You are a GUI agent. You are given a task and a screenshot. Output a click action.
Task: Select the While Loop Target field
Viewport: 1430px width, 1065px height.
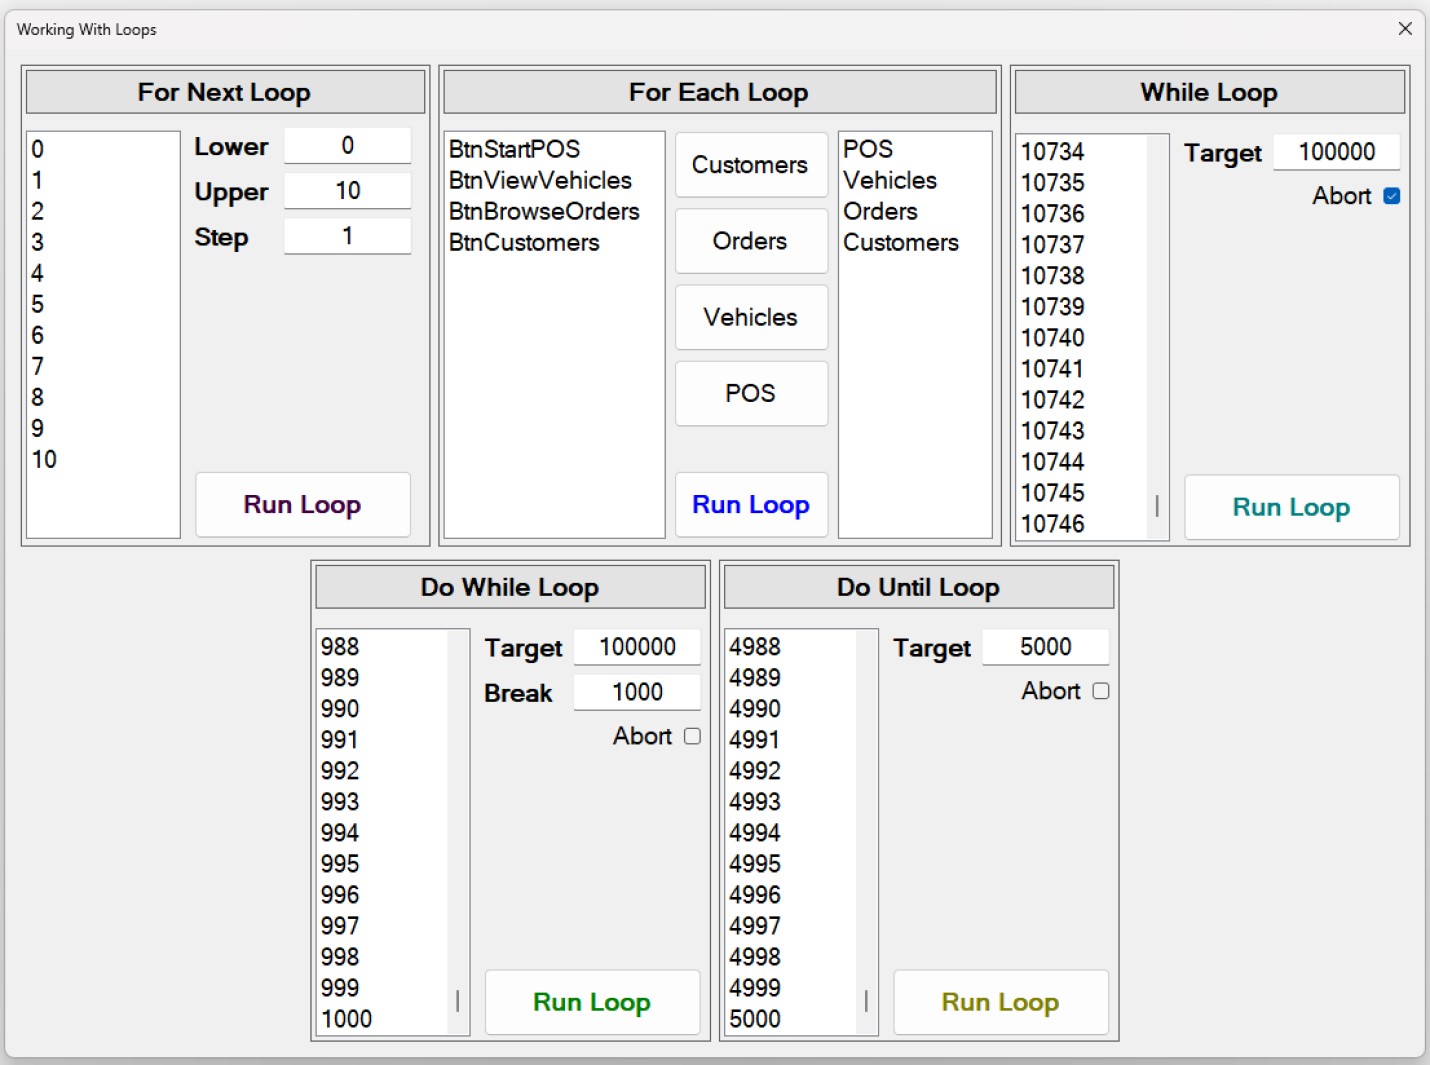tap(1336, 152)
